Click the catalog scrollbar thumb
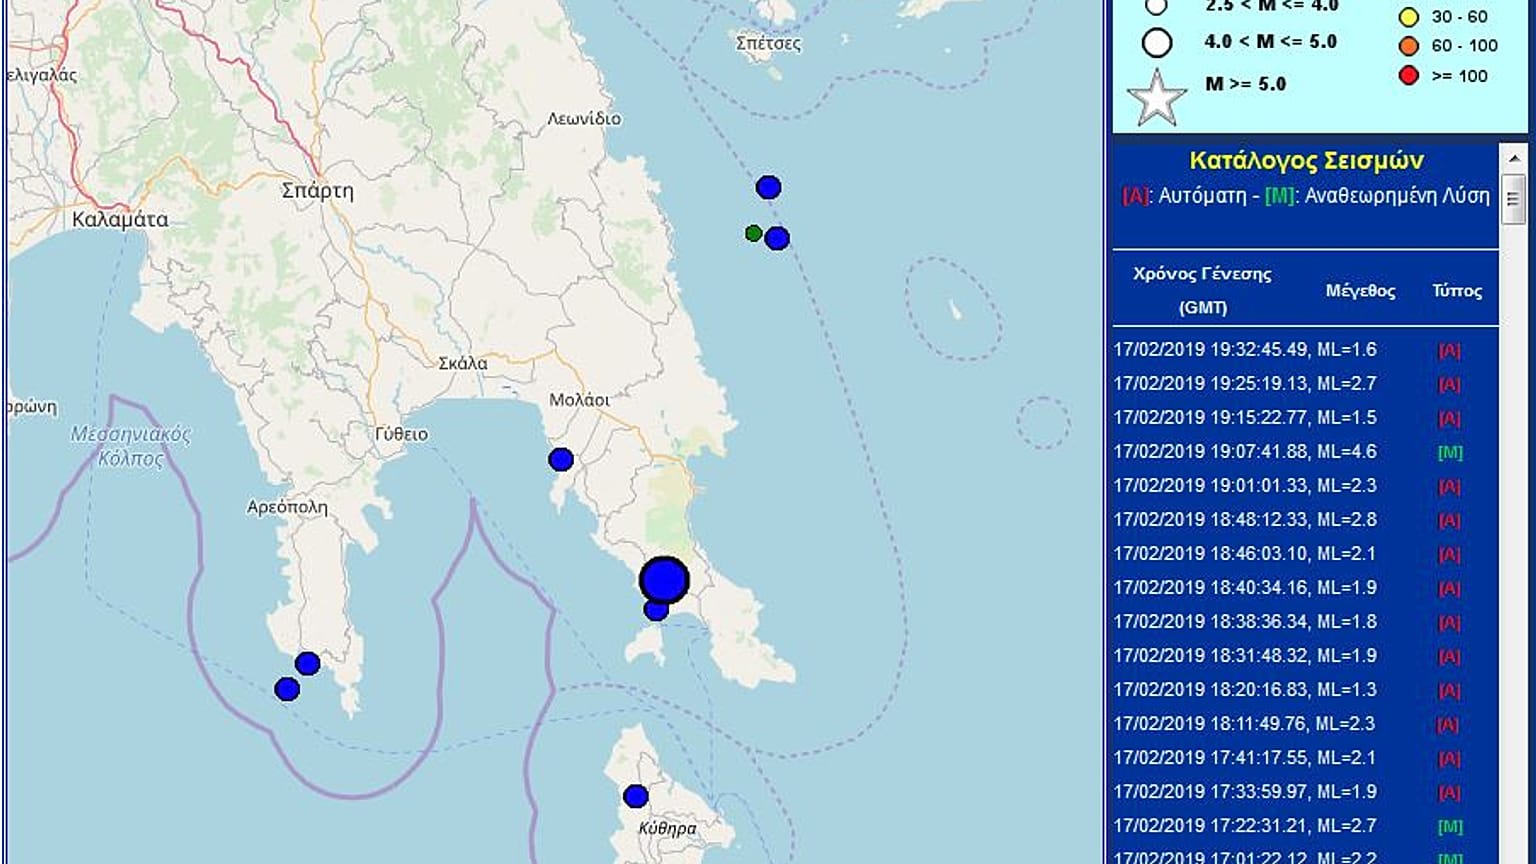Image resolution: width=1536 pixels, height=864 pixels. coord(1513,199)
